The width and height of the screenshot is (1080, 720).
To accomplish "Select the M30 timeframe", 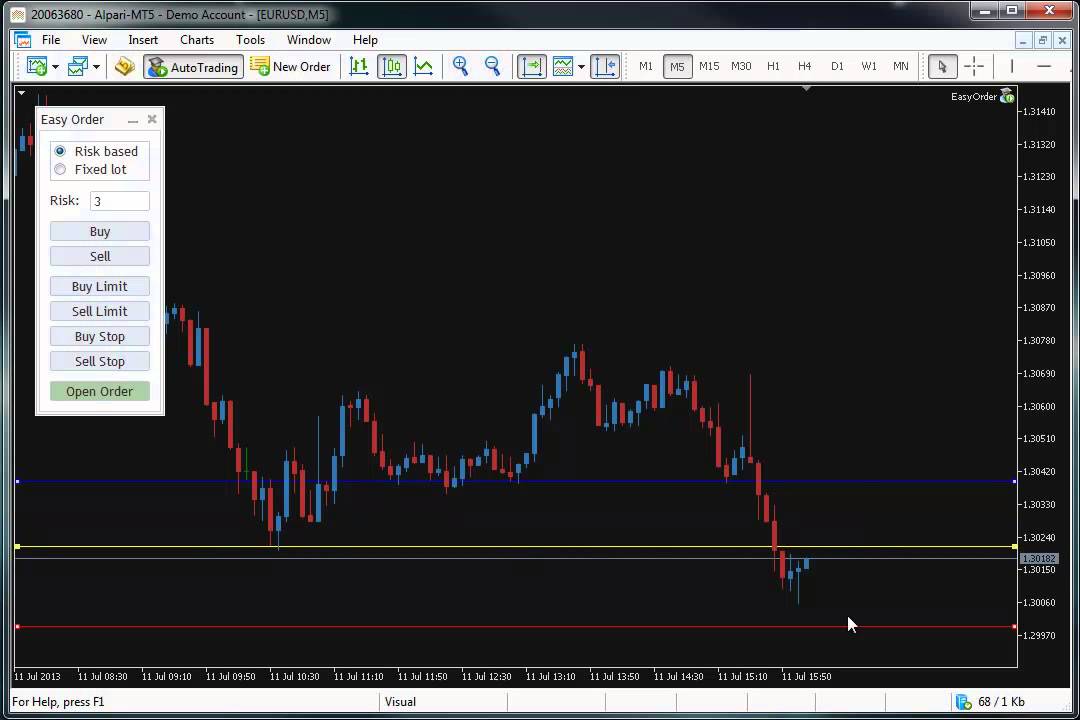I will point(741,66).
